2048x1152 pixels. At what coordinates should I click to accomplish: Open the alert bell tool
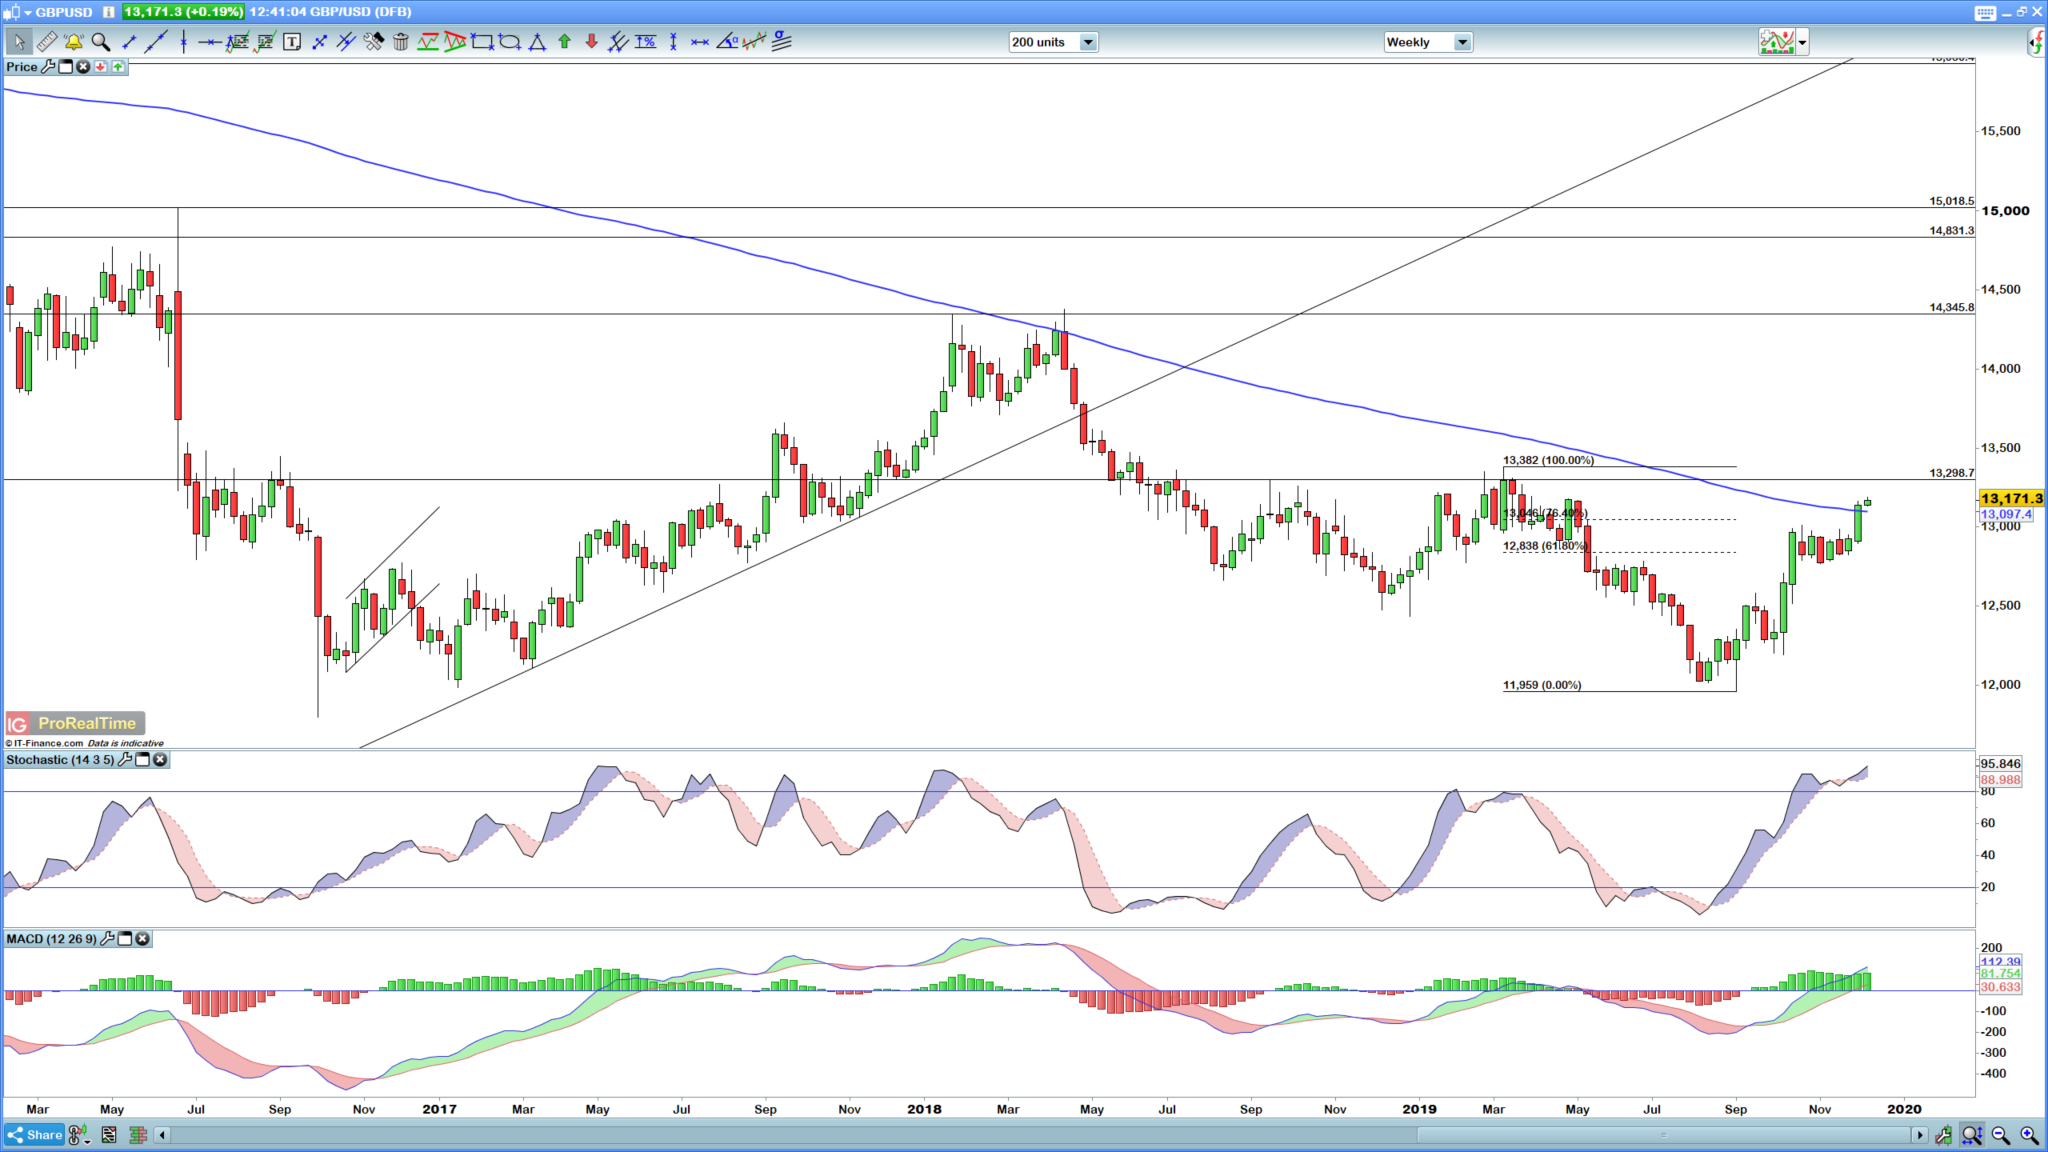point(74,42)
